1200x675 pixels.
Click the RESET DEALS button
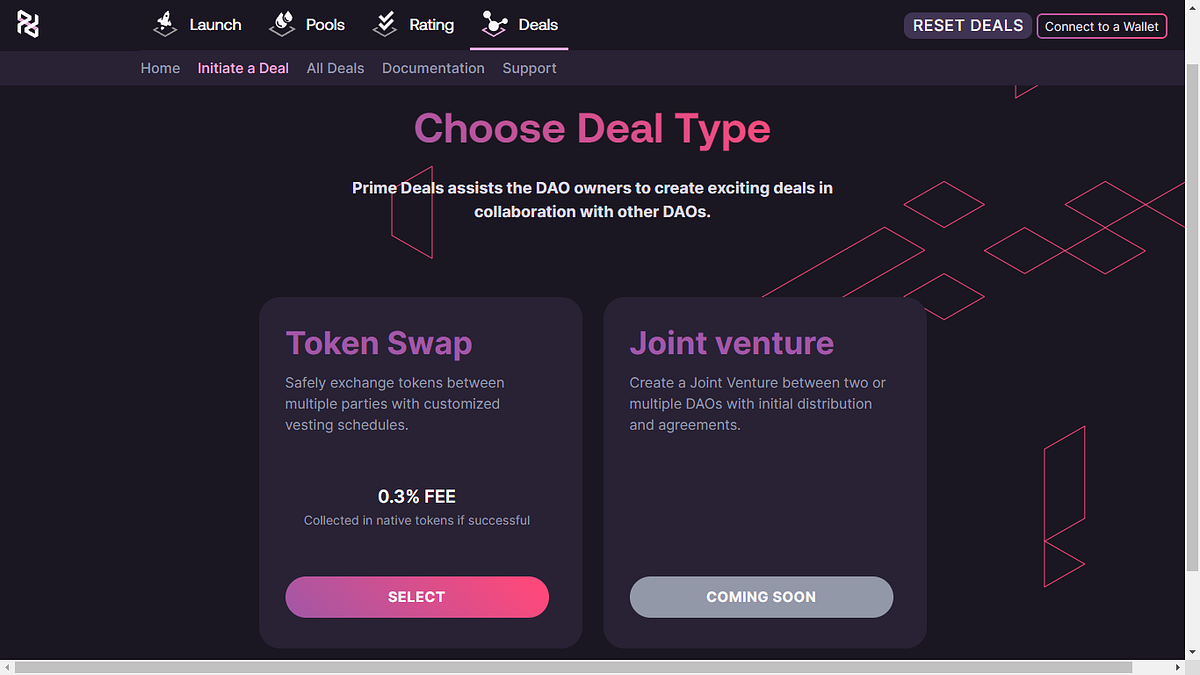tap(967, 25)
